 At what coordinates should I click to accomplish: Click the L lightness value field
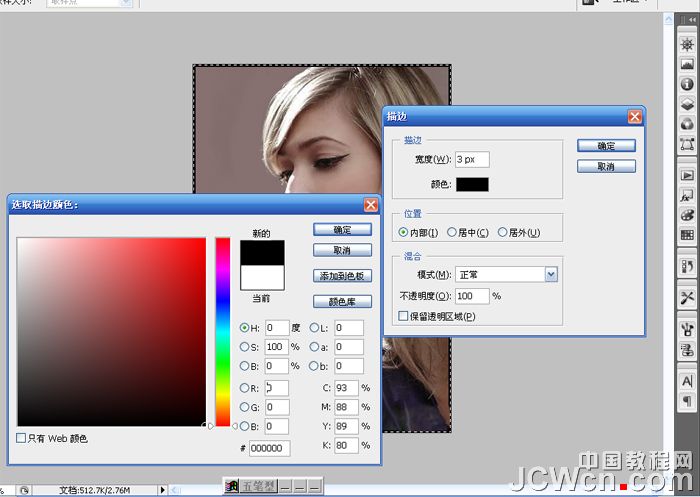(x=349, y=328)
